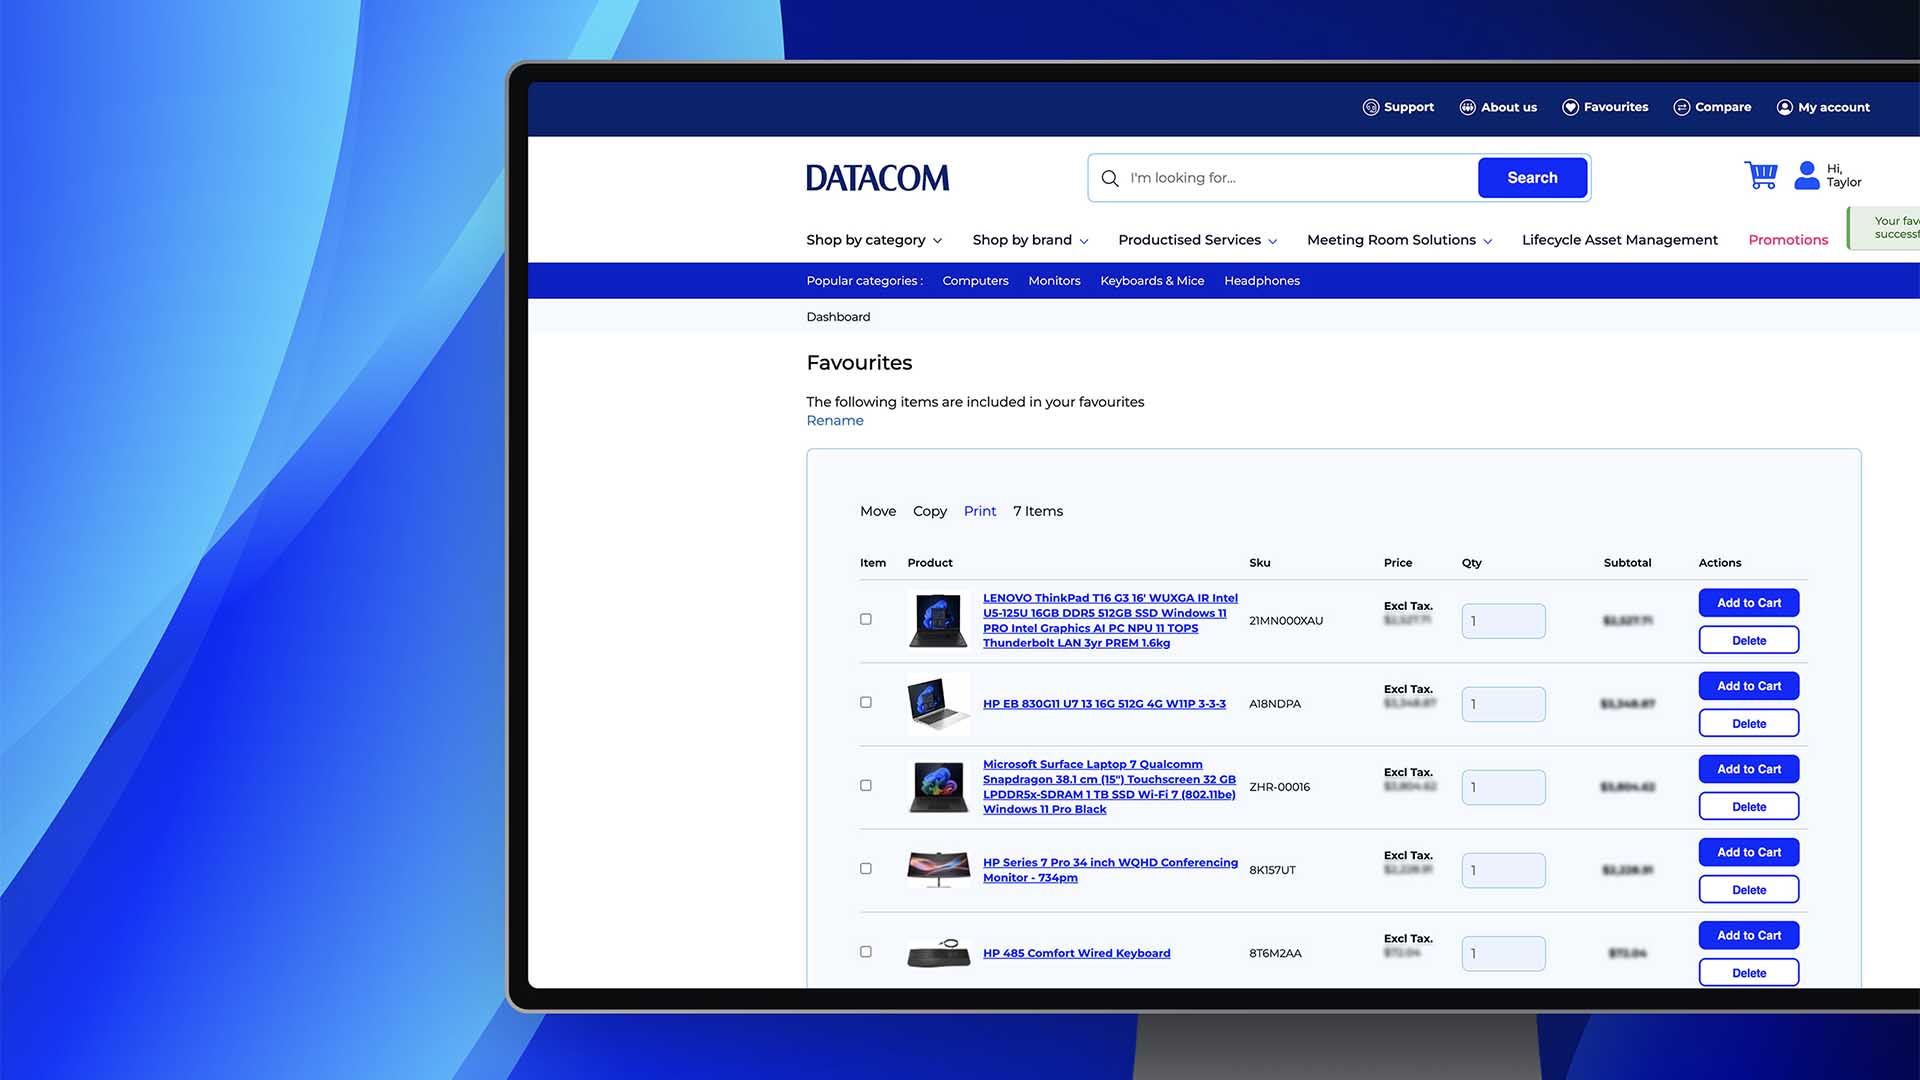Delete Lenovo ThinkPad T16 from favourites
The height and width of the screenshot is (1080, 1920).
pos(1749,640)
